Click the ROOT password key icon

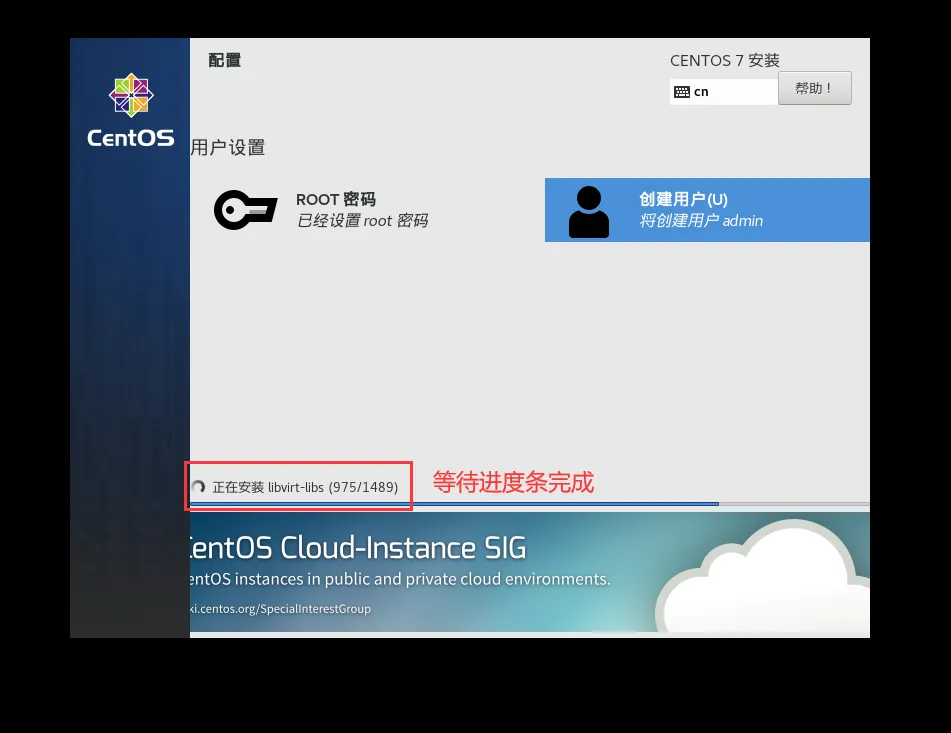pos(246,210)
